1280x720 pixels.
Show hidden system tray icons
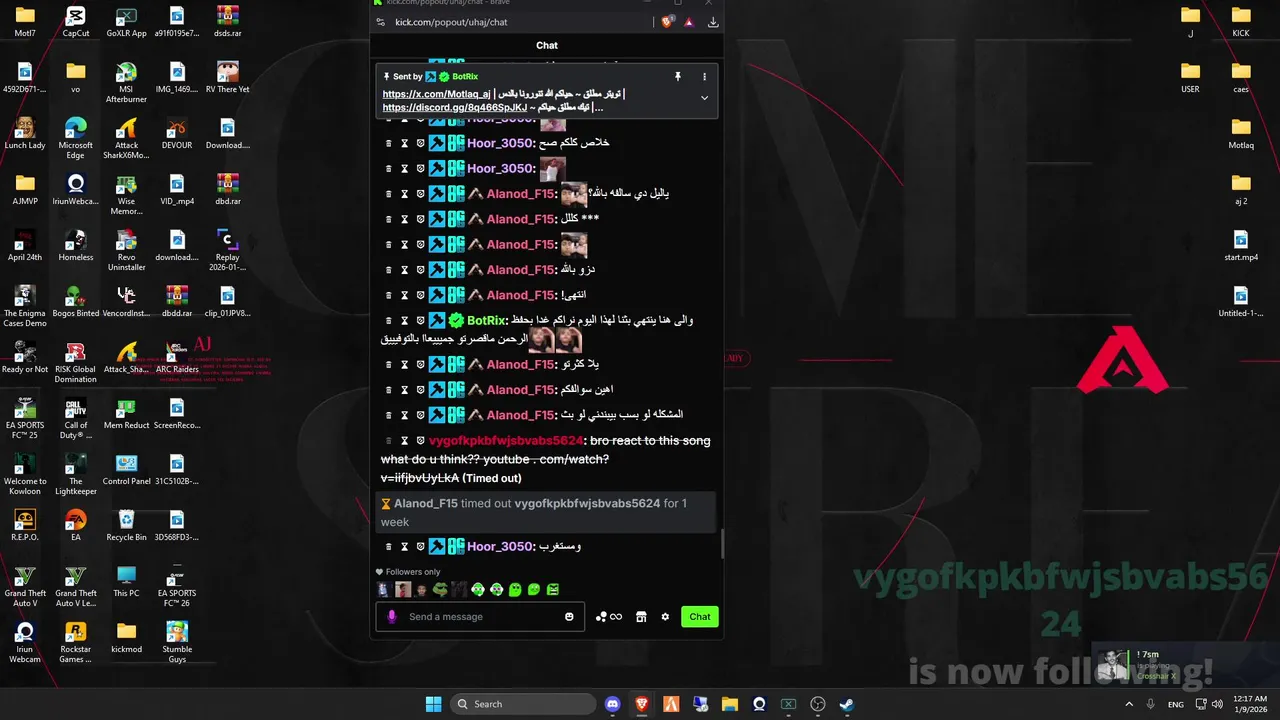(1129, 704)
